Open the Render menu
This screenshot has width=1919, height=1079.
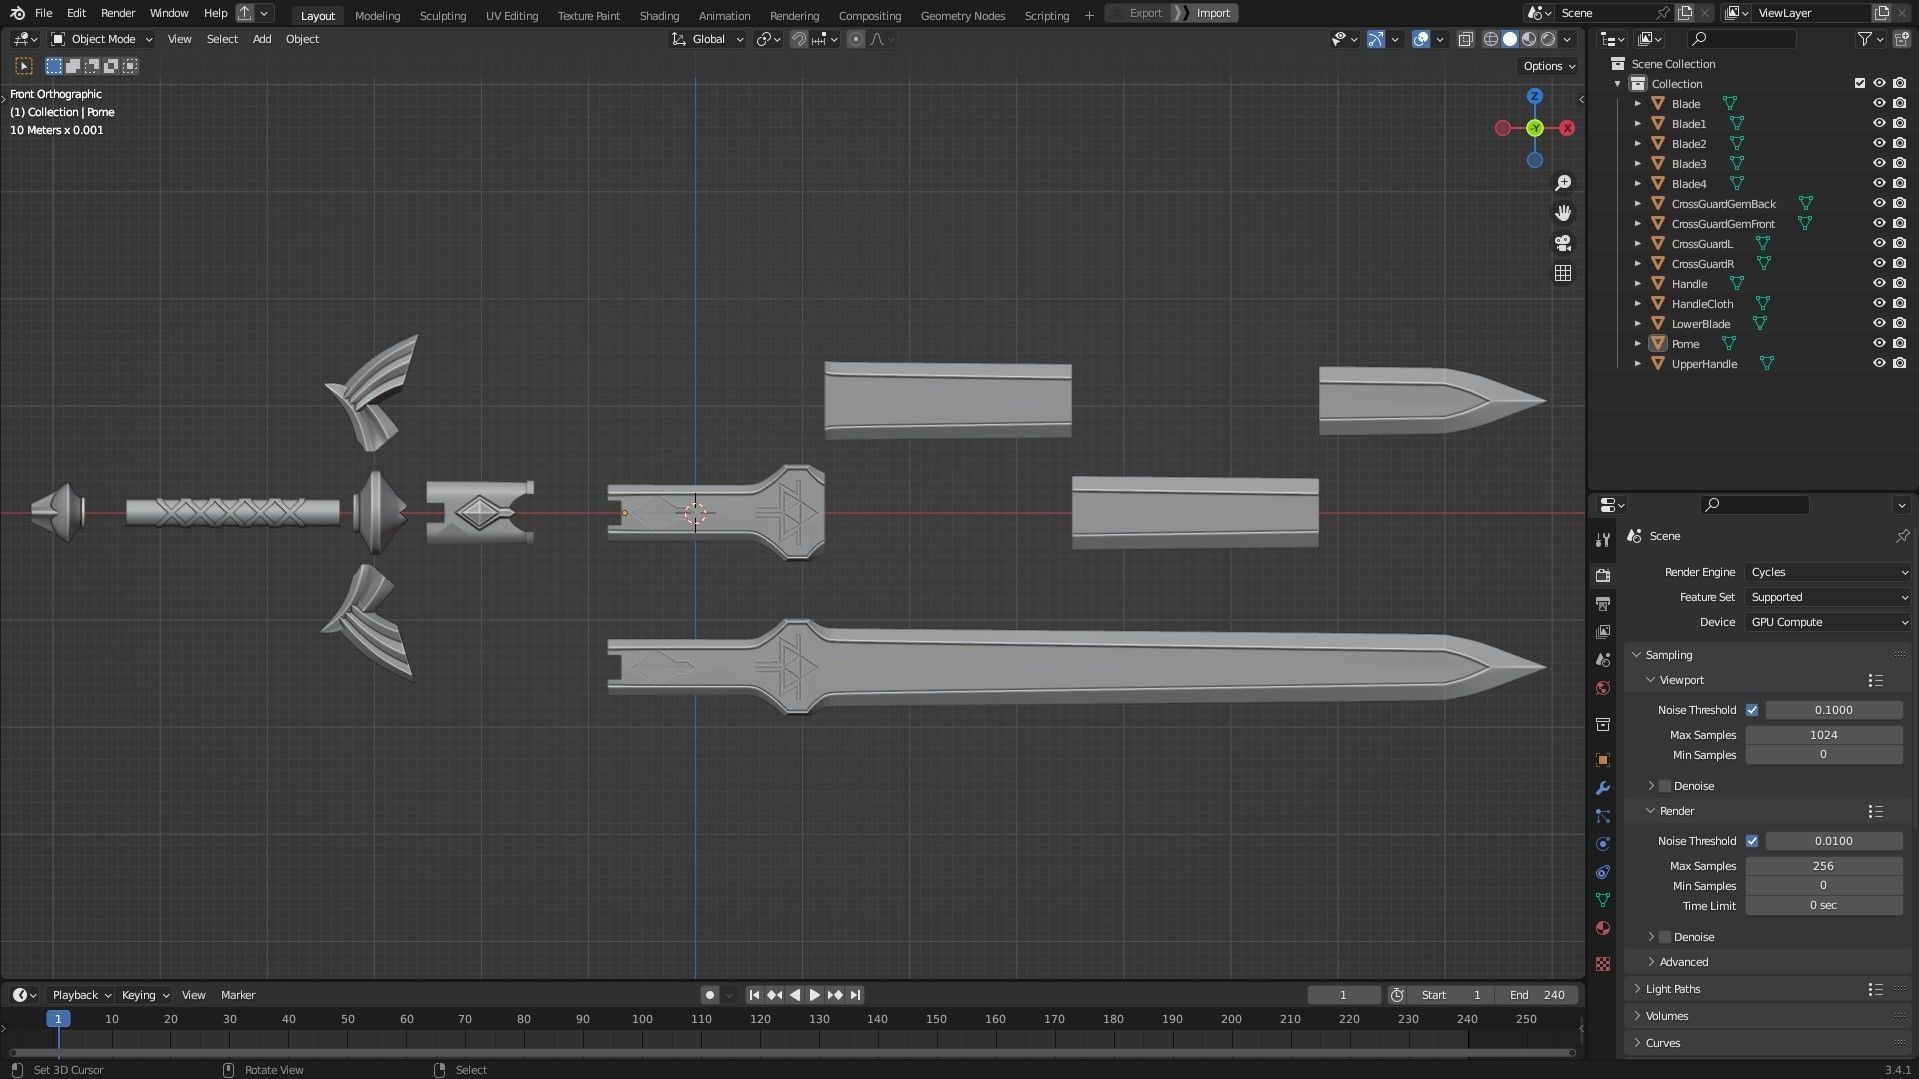click(118, 13)
